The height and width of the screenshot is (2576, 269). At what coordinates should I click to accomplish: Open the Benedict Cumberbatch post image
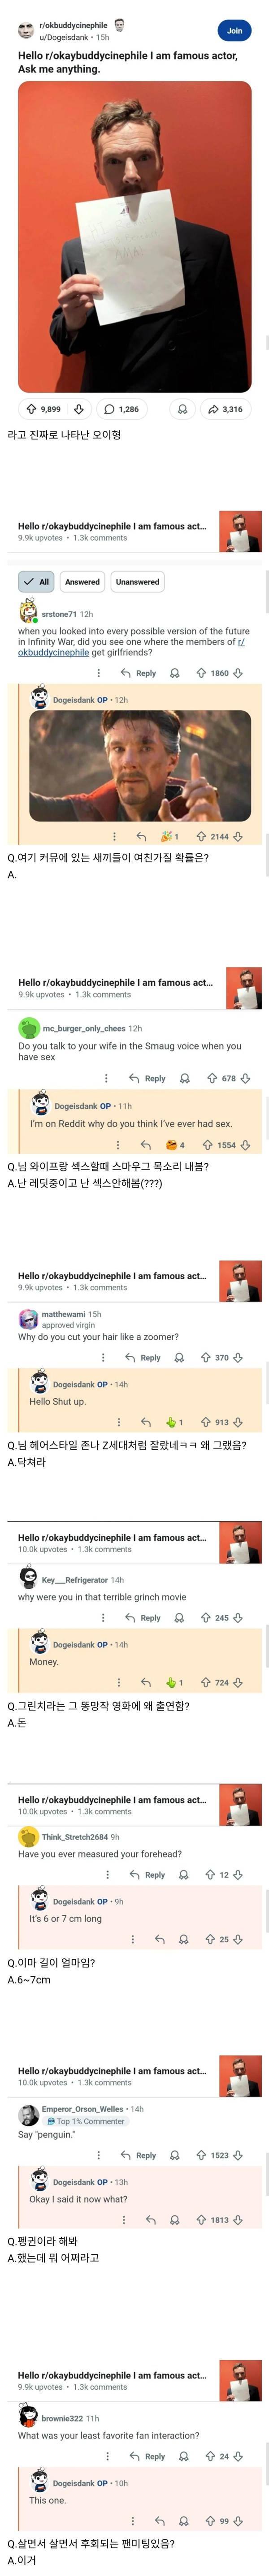pyautogui.click(x=134, y=230)
